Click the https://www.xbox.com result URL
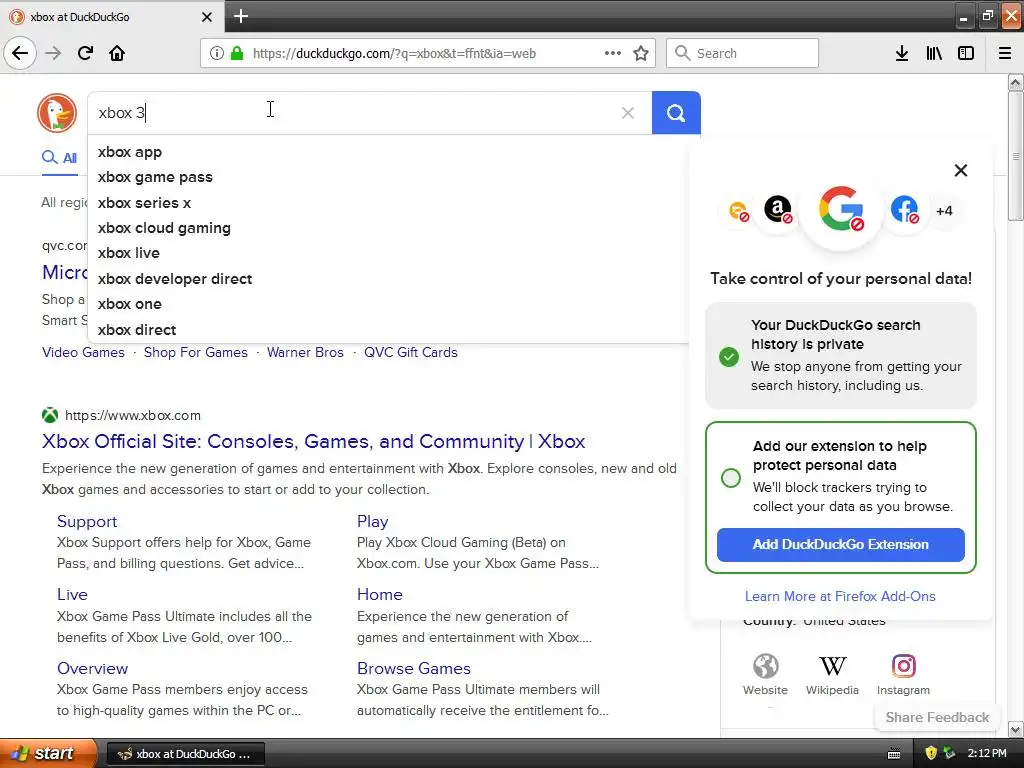The width and height of the screenshot is (1024, 768). click(133, 415)
